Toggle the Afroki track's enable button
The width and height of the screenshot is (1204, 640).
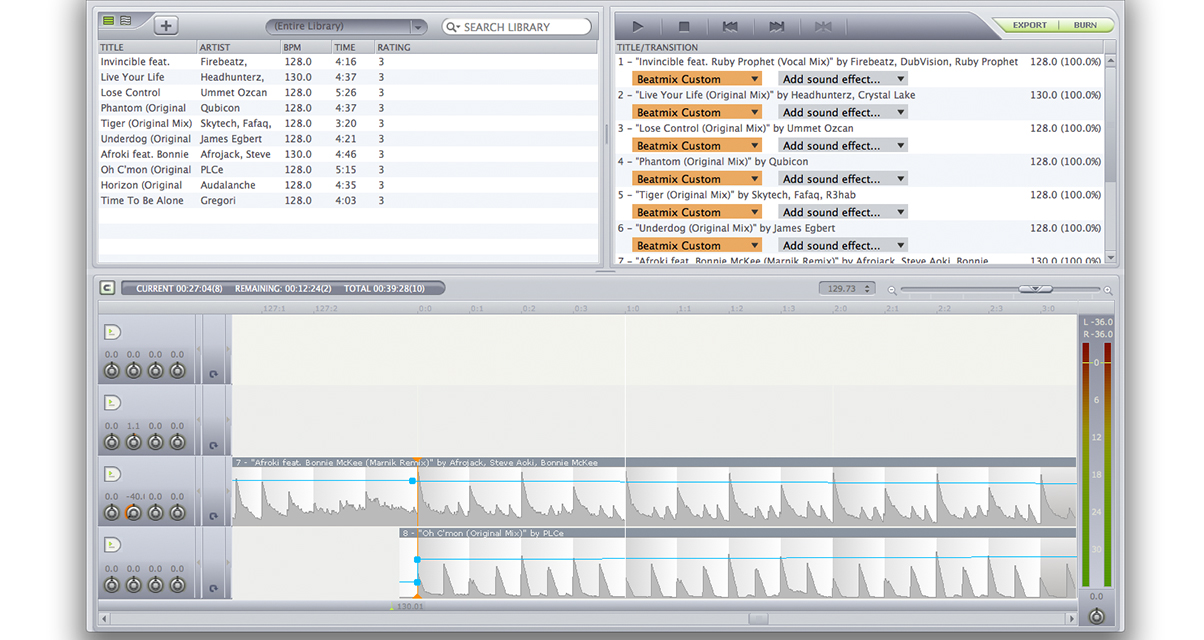(x=112, y=473)
